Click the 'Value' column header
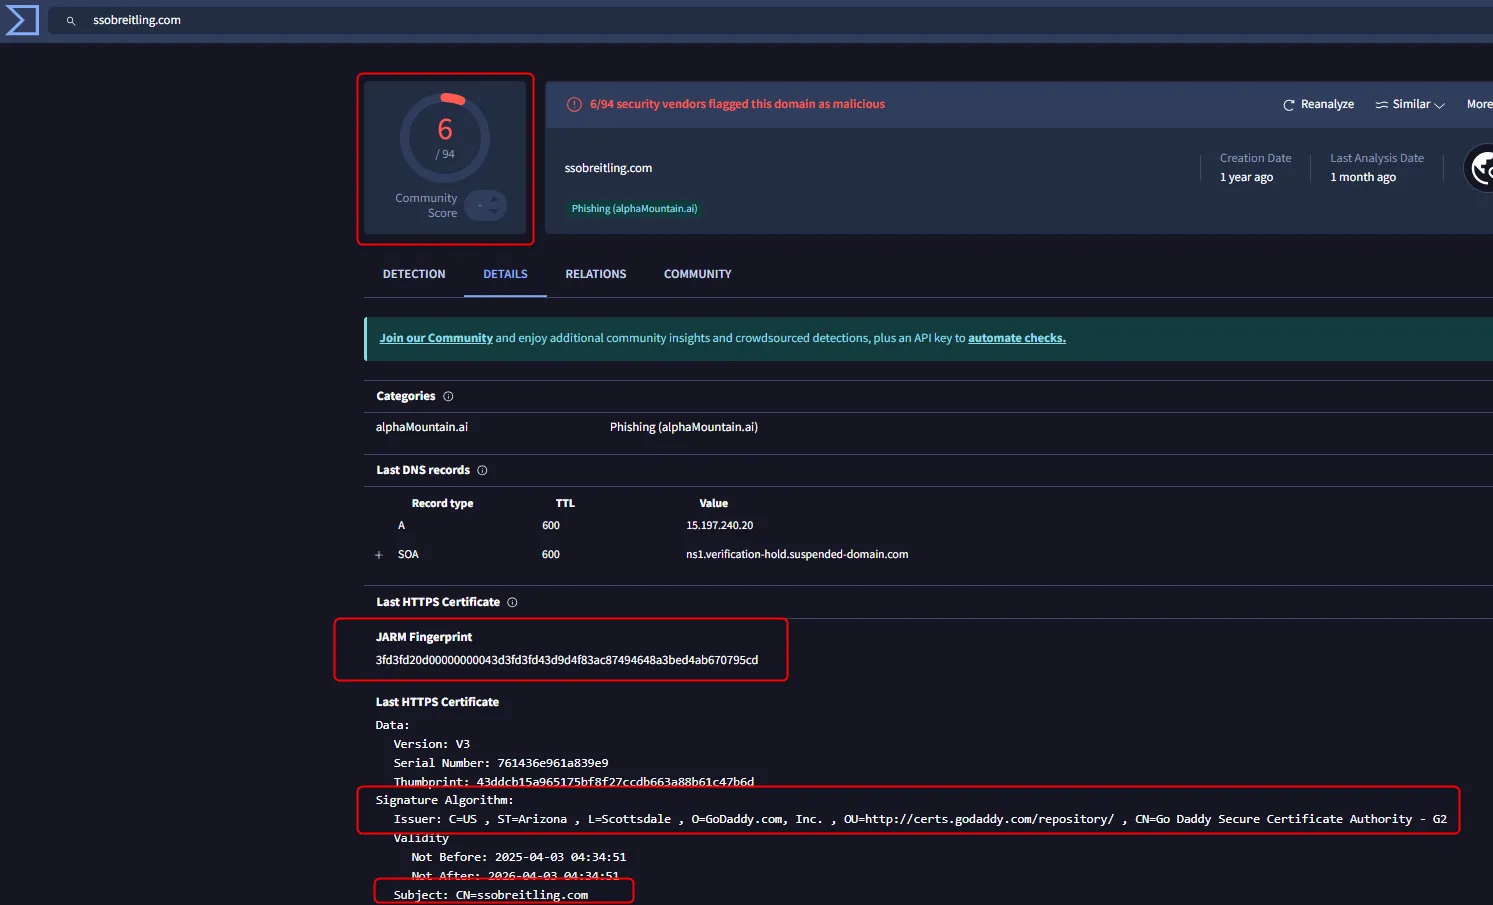This screenshot has width=1493, height=905. [713, 503]
